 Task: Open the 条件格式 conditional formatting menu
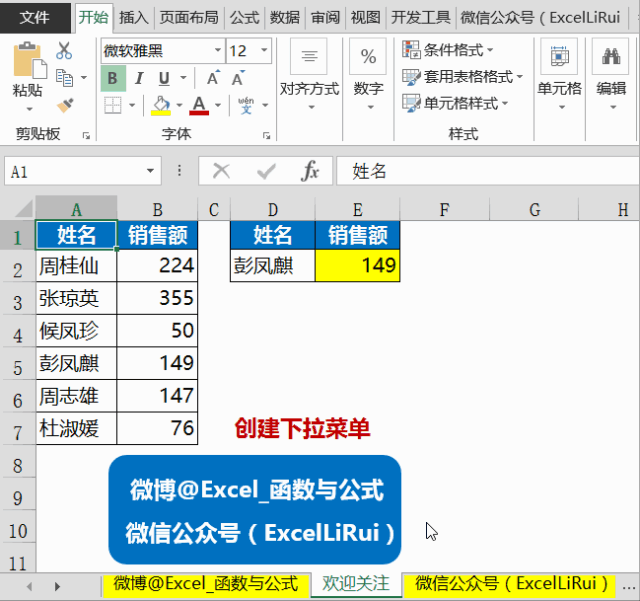(448, 50)
